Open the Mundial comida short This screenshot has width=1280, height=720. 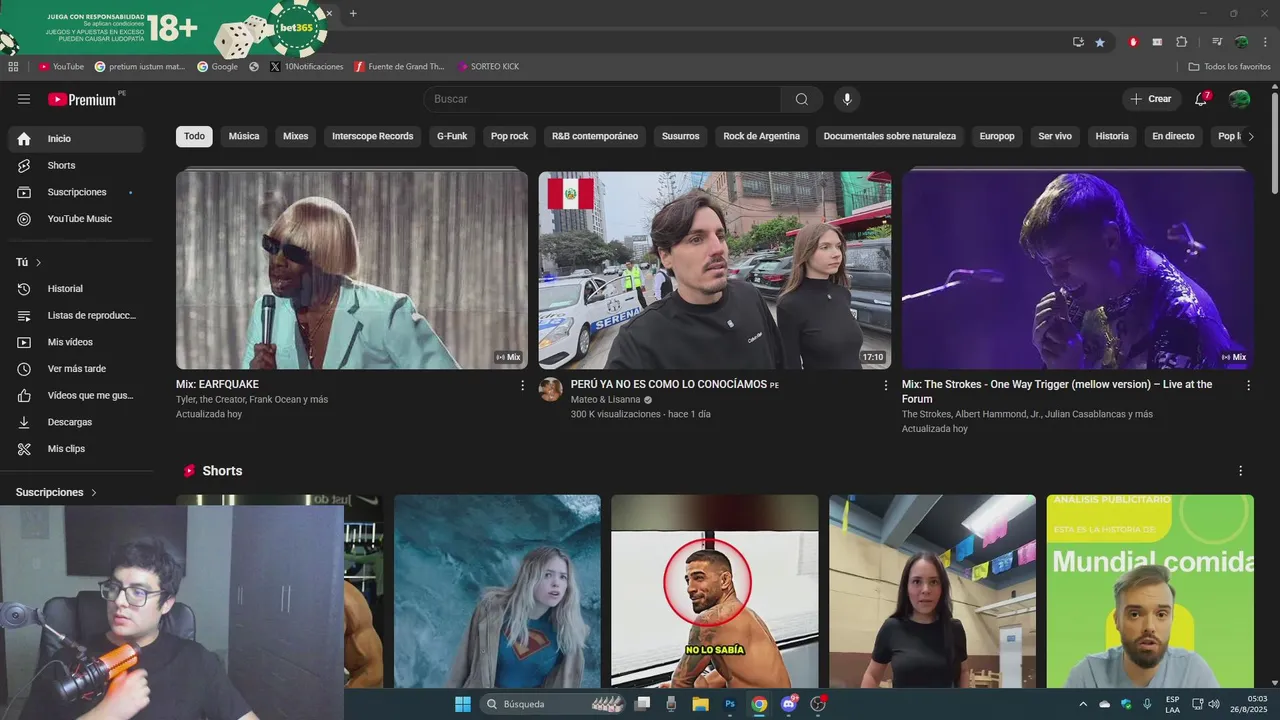1150,591
